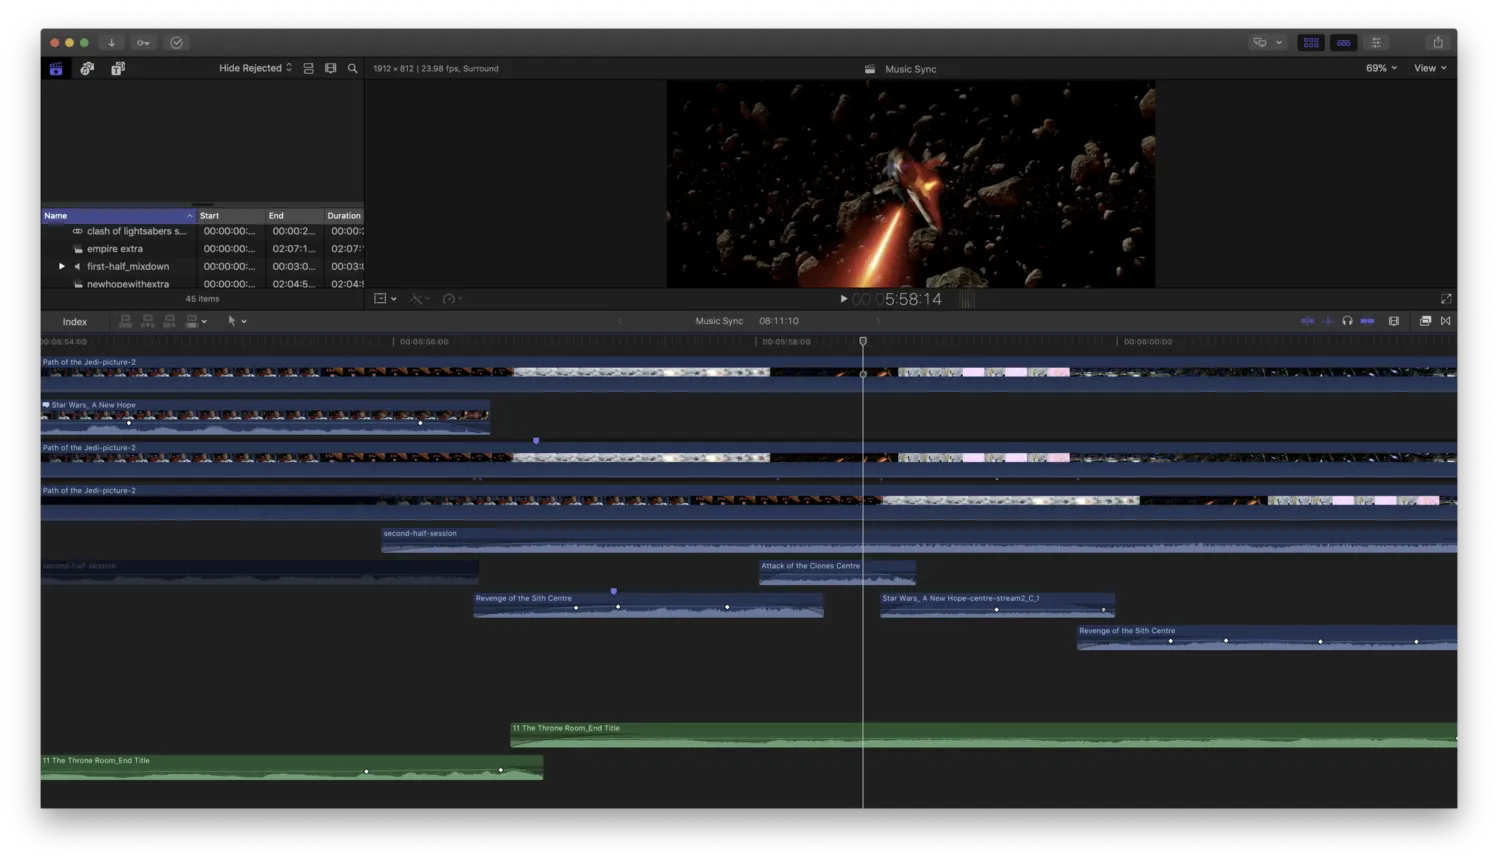Image resolution: width=1500 pixels, height=862 pixels.
Task: Play the viewer using play button
Action: click(x=843, y=299)
